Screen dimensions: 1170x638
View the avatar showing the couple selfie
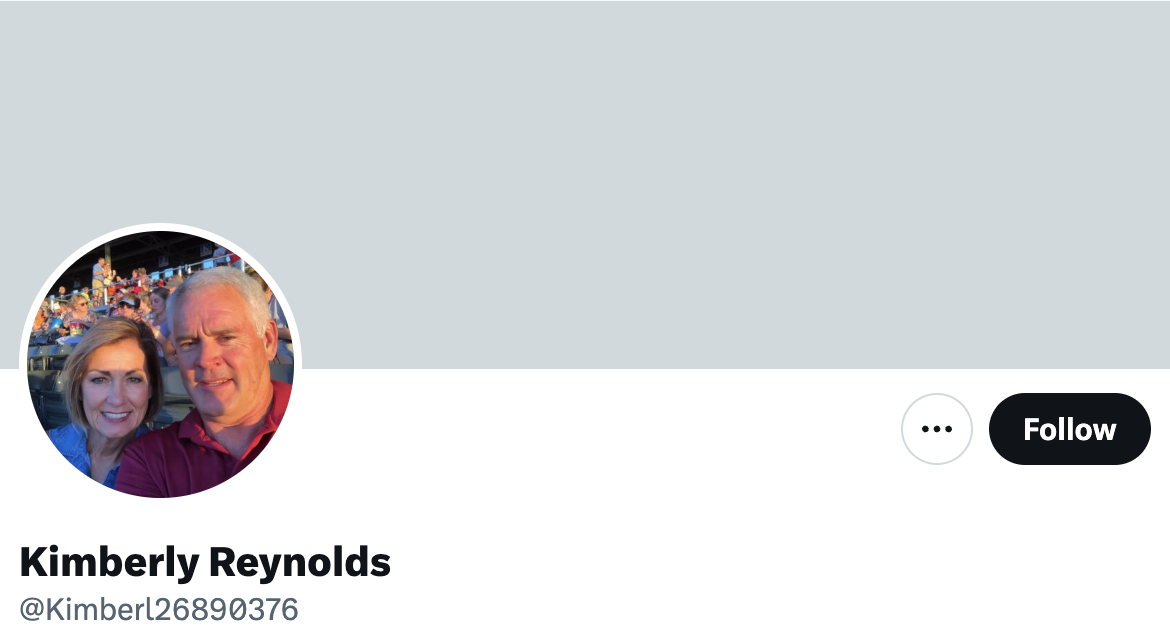(160, 363)
